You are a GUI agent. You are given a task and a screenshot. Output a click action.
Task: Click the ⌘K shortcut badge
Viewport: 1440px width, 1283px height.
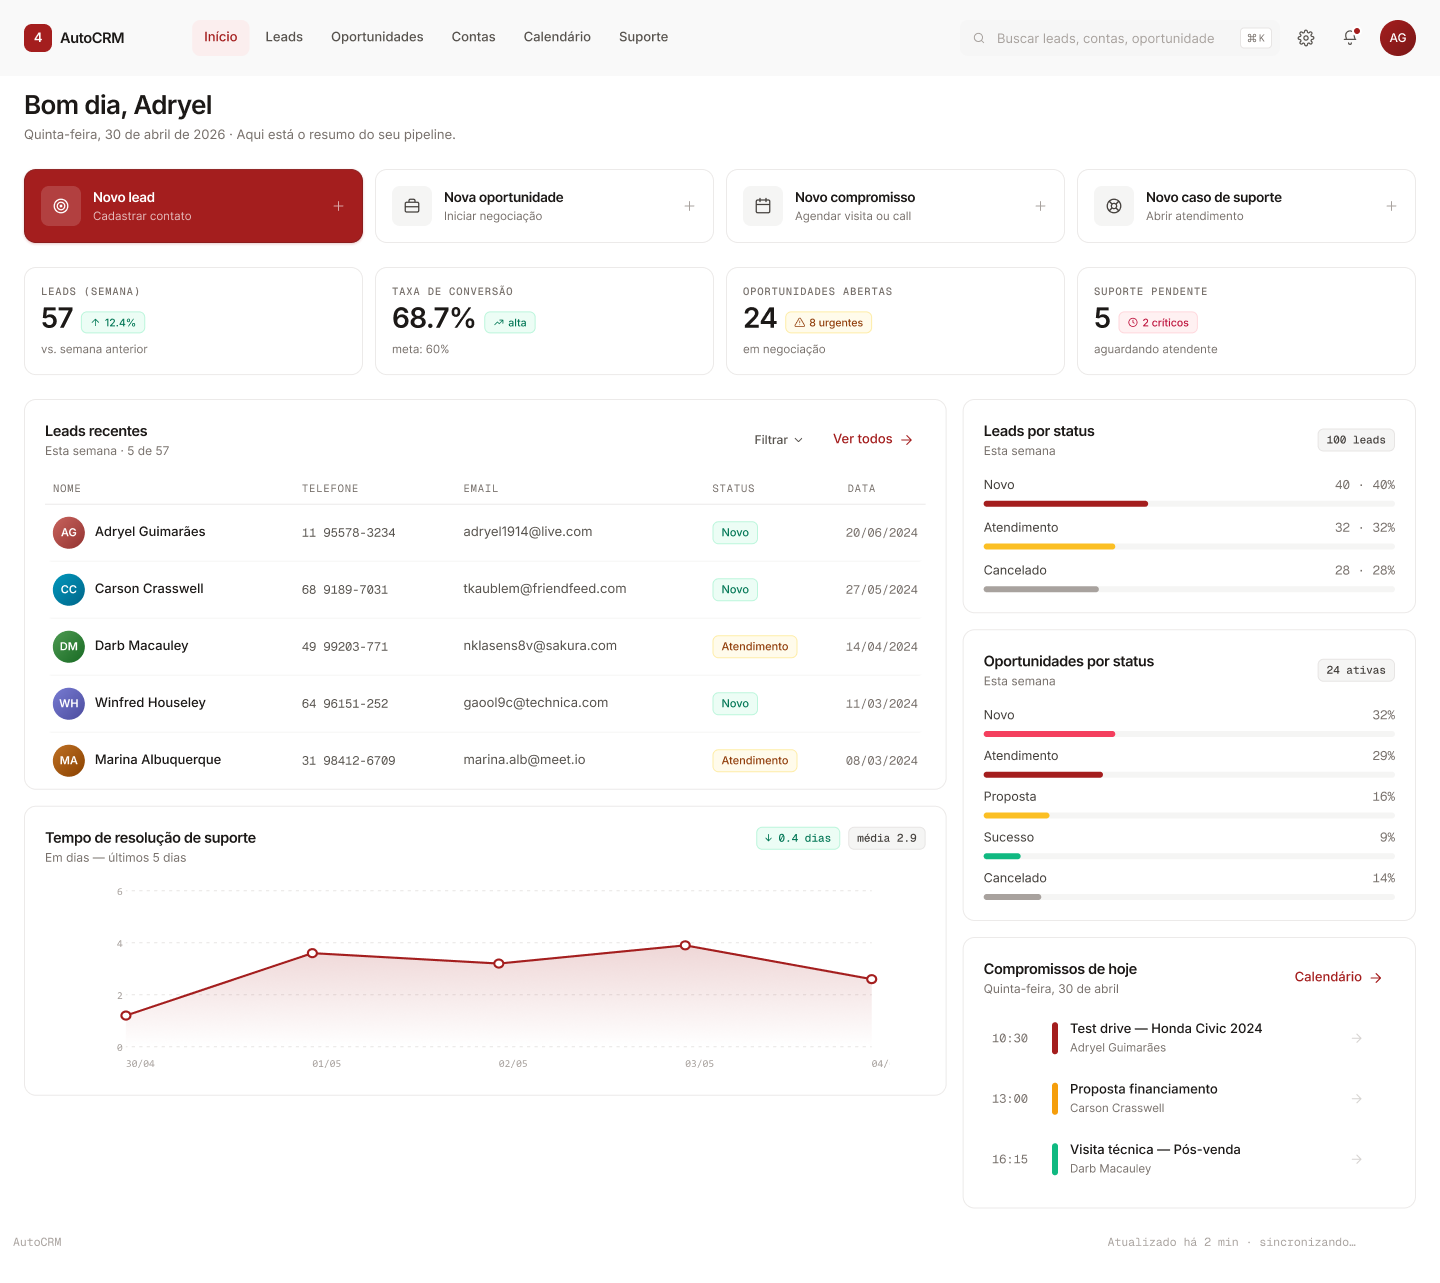[x=1256, y=38]
